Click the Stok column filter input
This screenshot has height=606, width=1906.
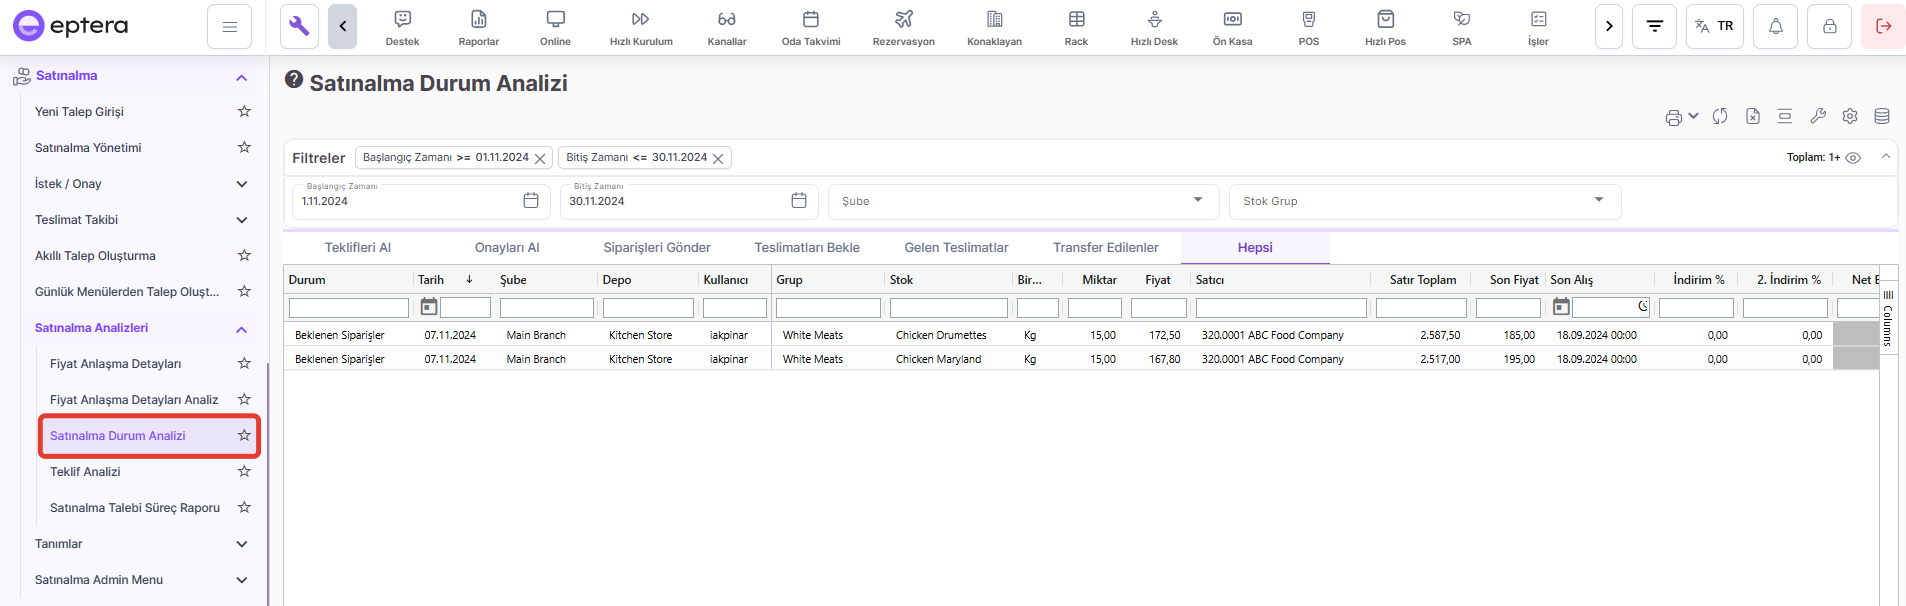pyautogui.click(x=948, y=308)
